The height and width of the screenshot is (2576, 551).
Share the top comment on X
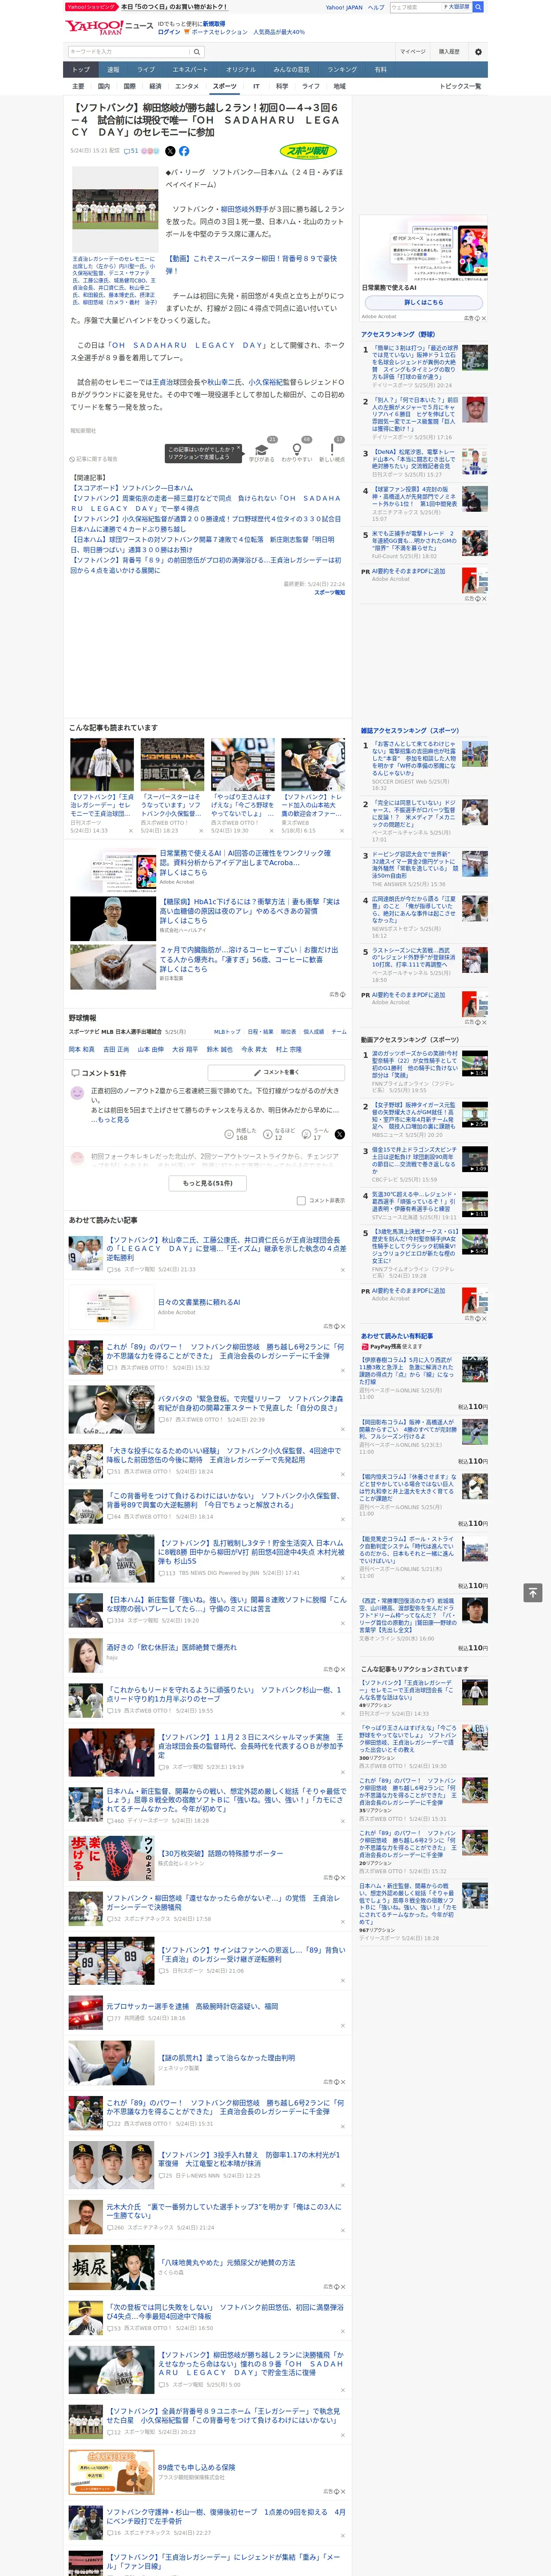pyautogui.click(x=340, y=1134)
